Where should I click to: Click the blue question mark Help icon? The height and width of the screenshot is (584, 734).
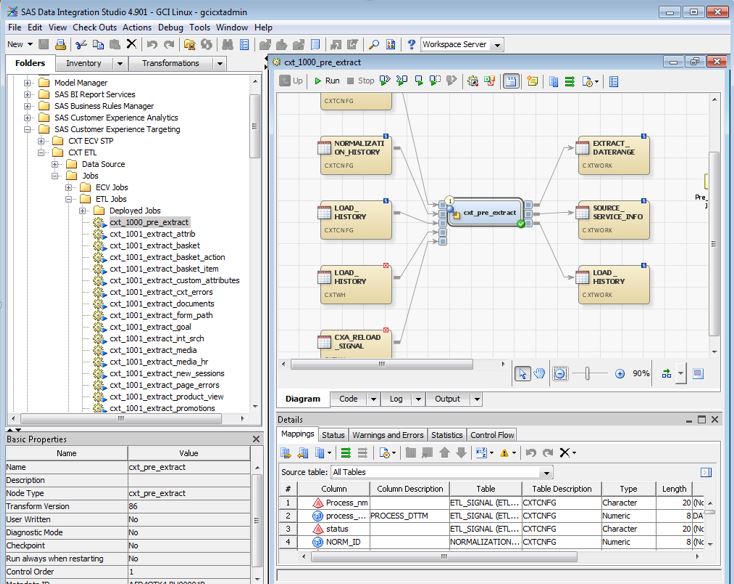click(x=411, y=44)
